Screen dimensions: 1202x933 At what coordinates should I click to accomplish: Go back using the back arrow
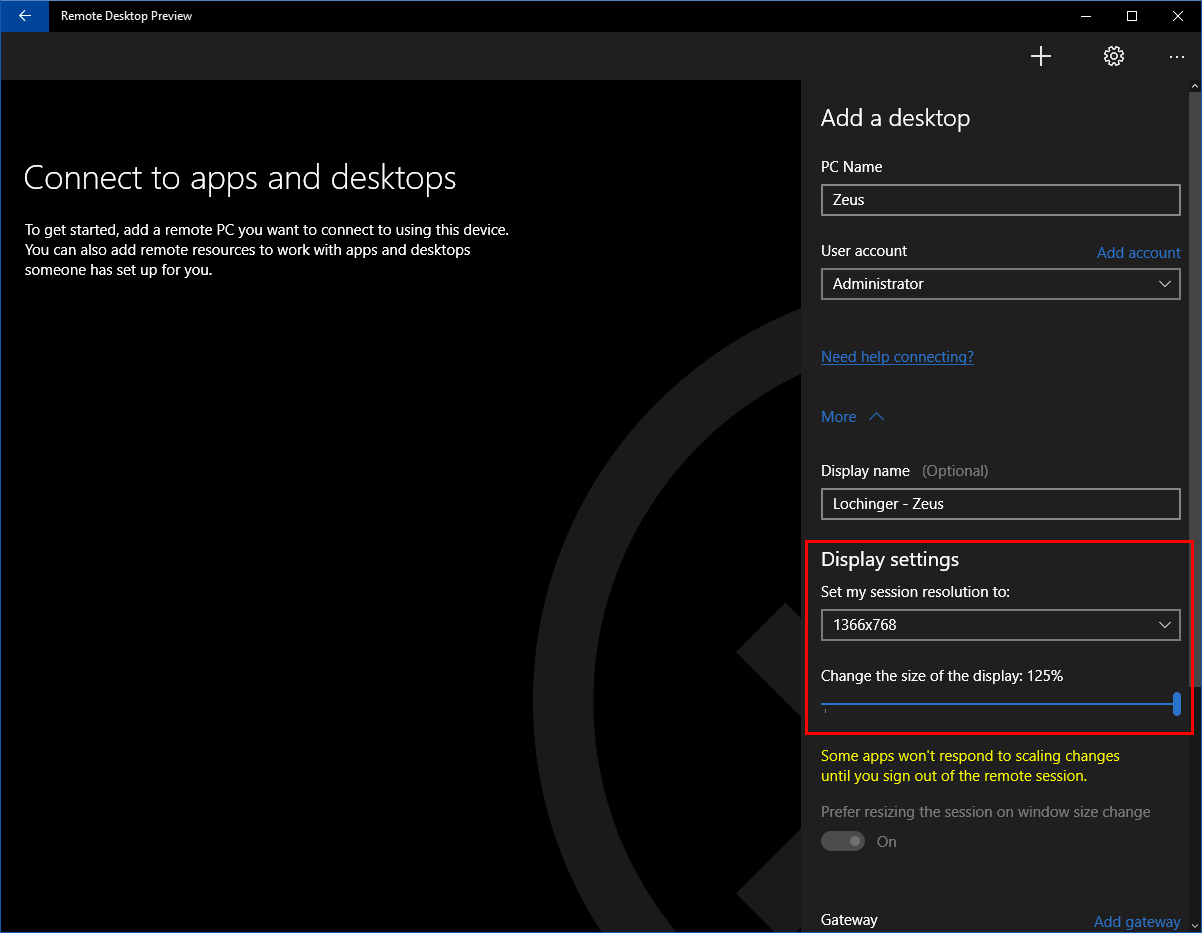coord(25,16)
